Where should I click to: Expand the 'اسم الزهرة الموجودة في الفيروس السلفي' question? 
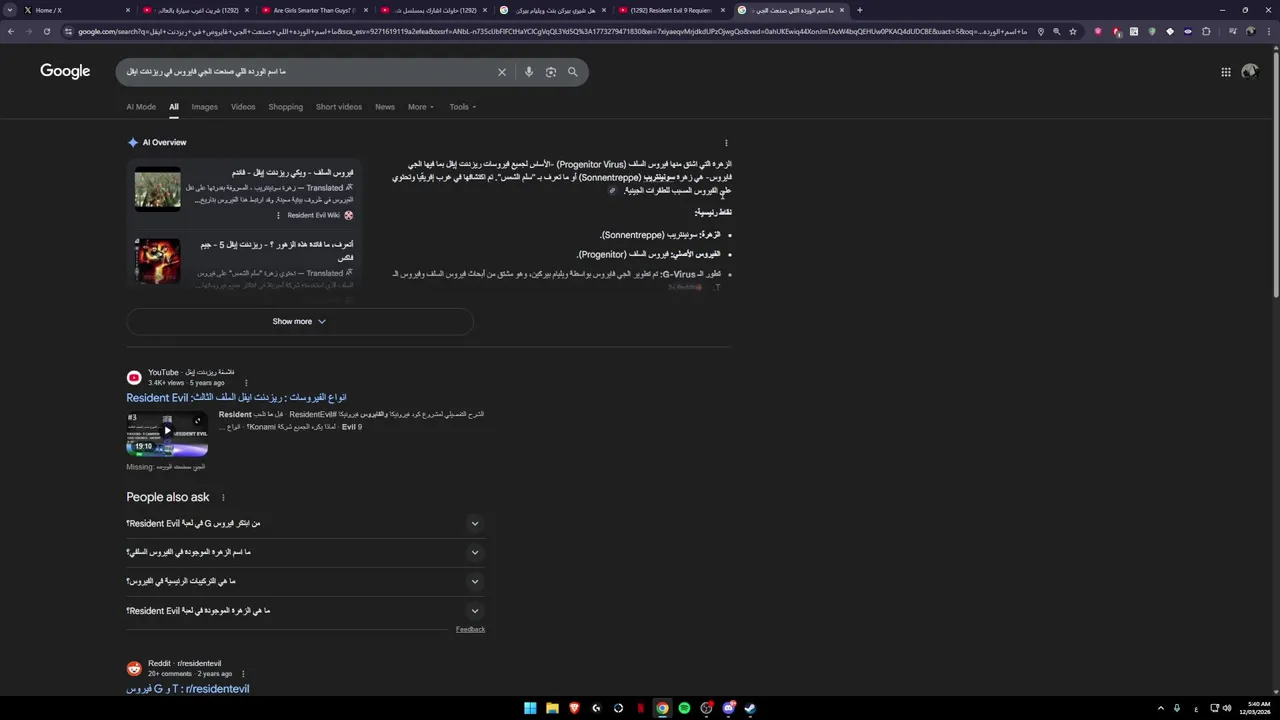click(304, 552)
